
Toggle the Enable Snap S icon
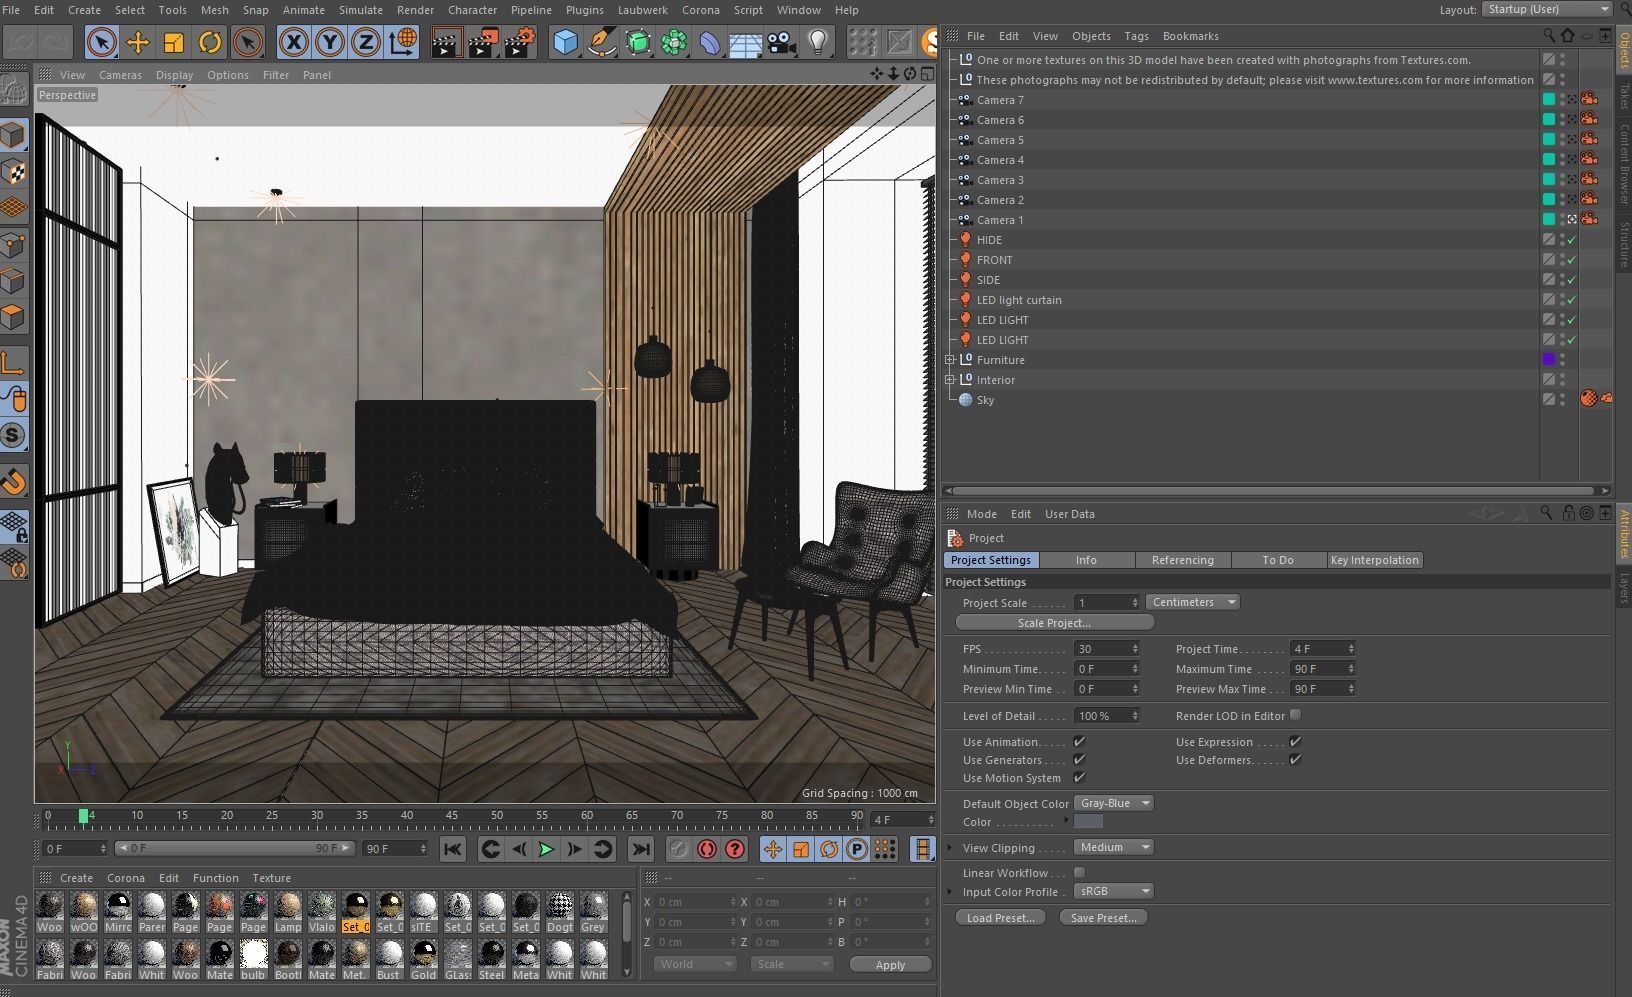[14, 435]
